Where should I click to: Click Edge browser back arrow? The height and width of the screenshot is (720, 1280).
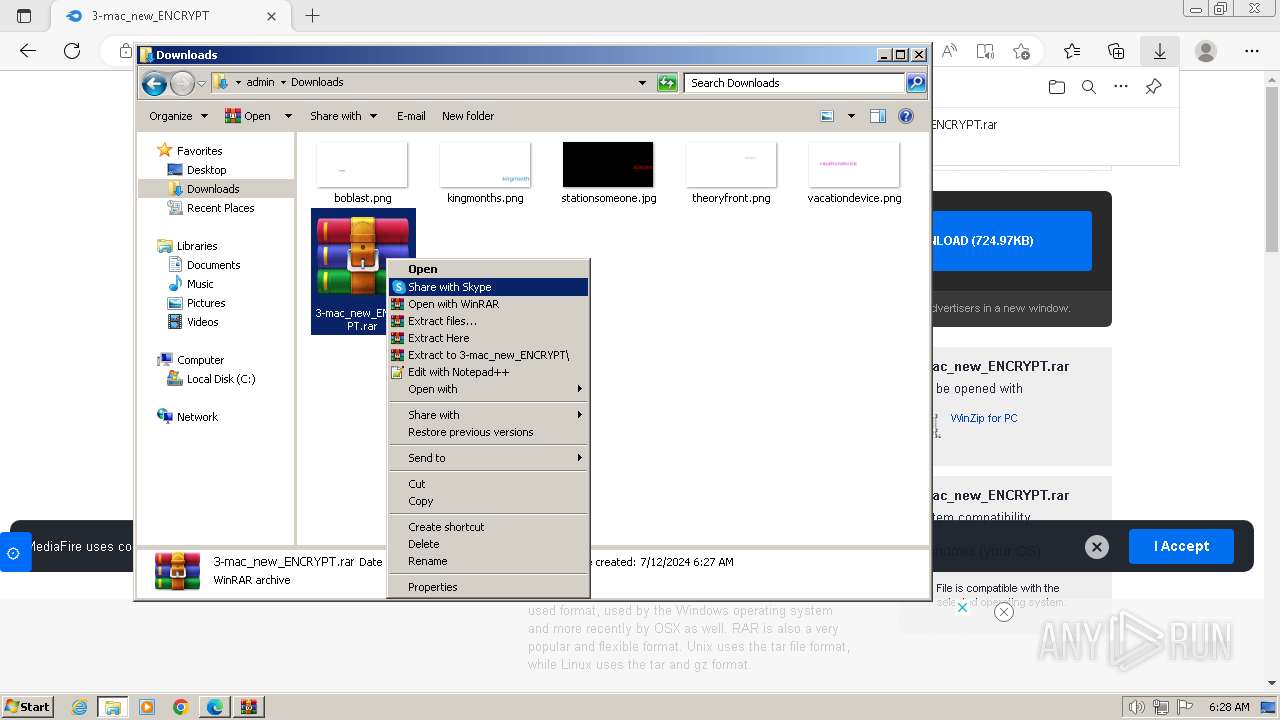[28, 51]
